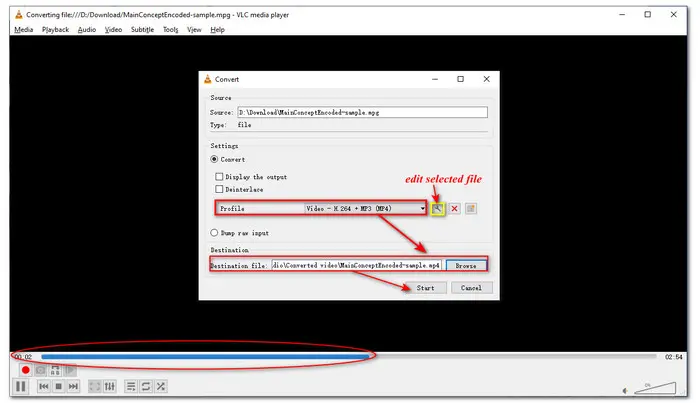This screenshot has width=700, height=403.
Task: Click the Browse button for destination
Action: (466, 266)
